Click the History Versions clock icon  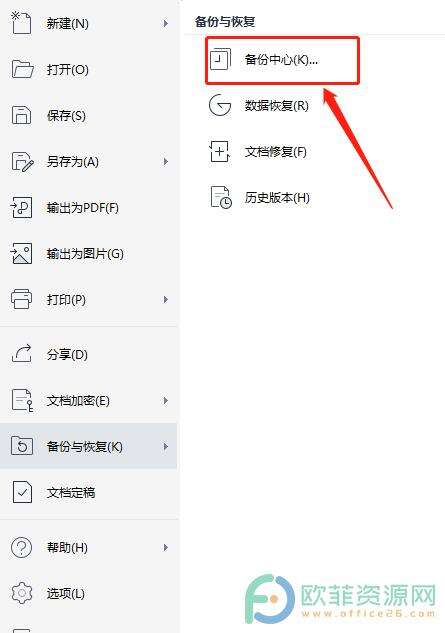pos(221,197)
